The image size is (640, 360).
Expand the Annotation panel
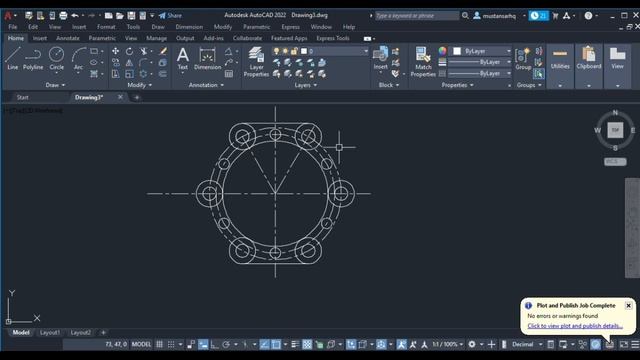tap(206, 85)
